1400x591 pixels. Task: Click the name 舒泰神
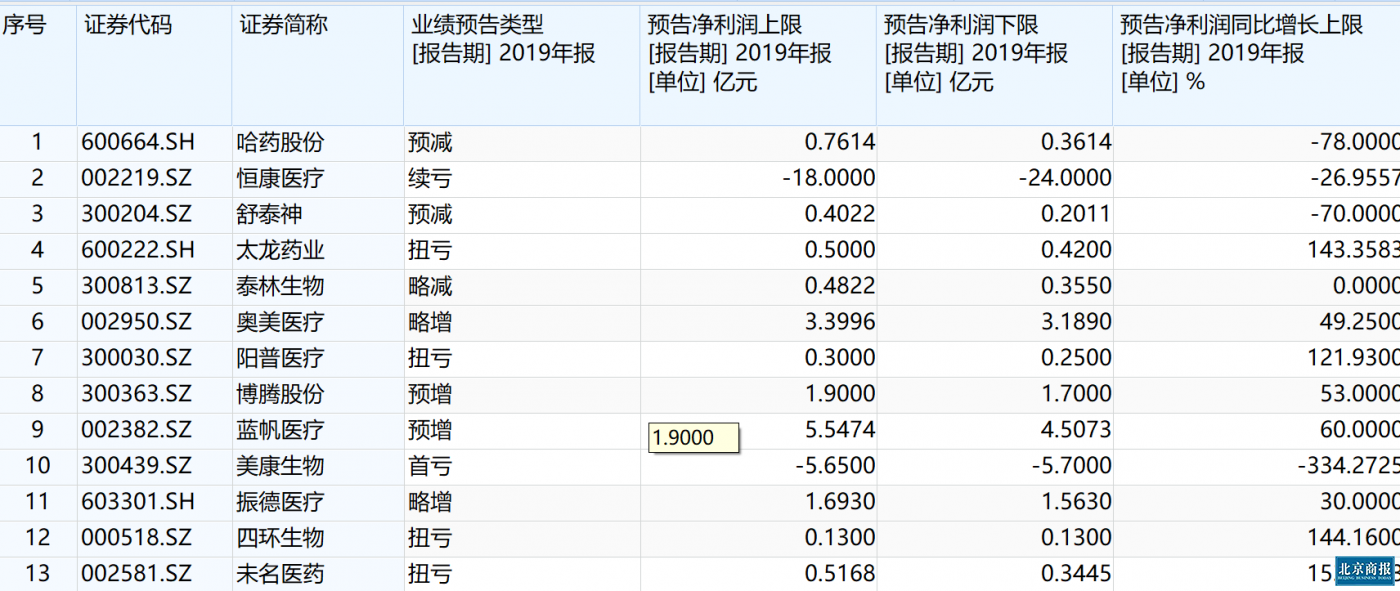pos(270,215)
